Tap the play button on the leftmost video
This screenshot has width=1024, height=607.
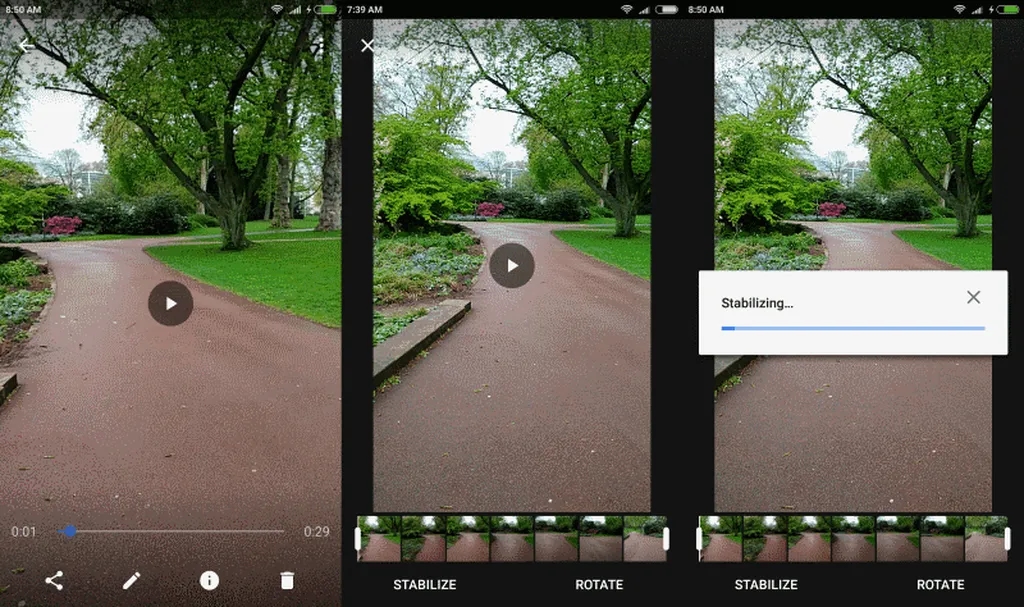(x=170, y=304)
